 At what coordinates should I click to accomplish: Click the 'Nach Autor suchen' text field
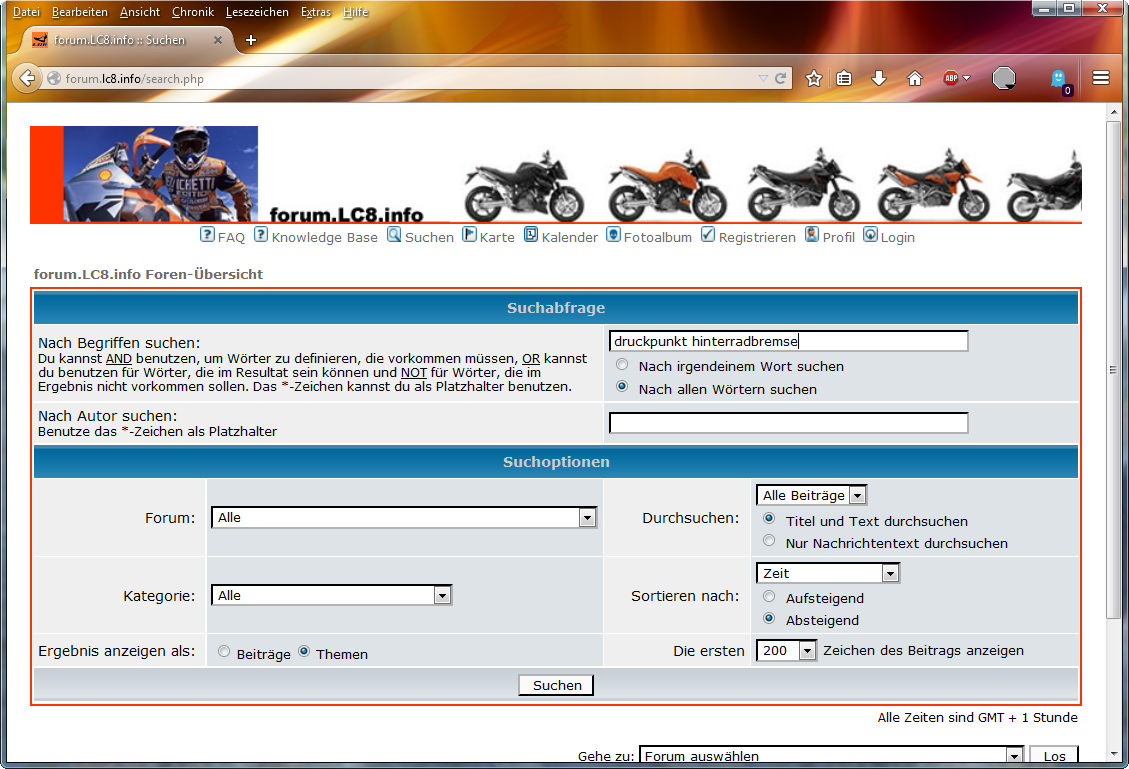click(788, 423)
